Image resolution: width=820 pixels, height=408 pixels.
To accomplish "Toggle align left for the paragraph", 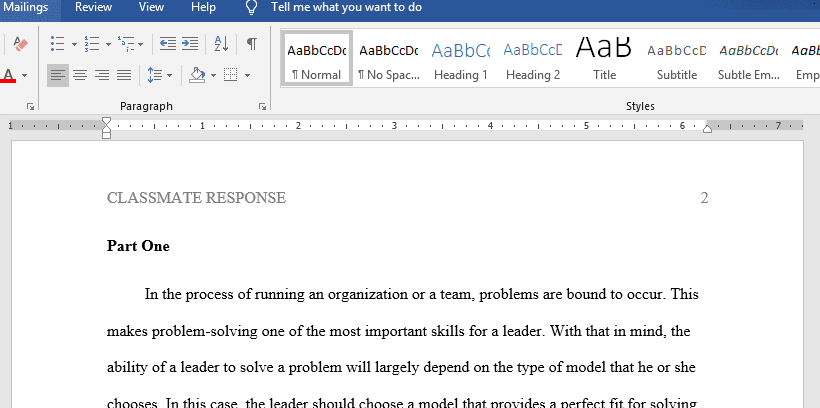I will pos(58,75).
